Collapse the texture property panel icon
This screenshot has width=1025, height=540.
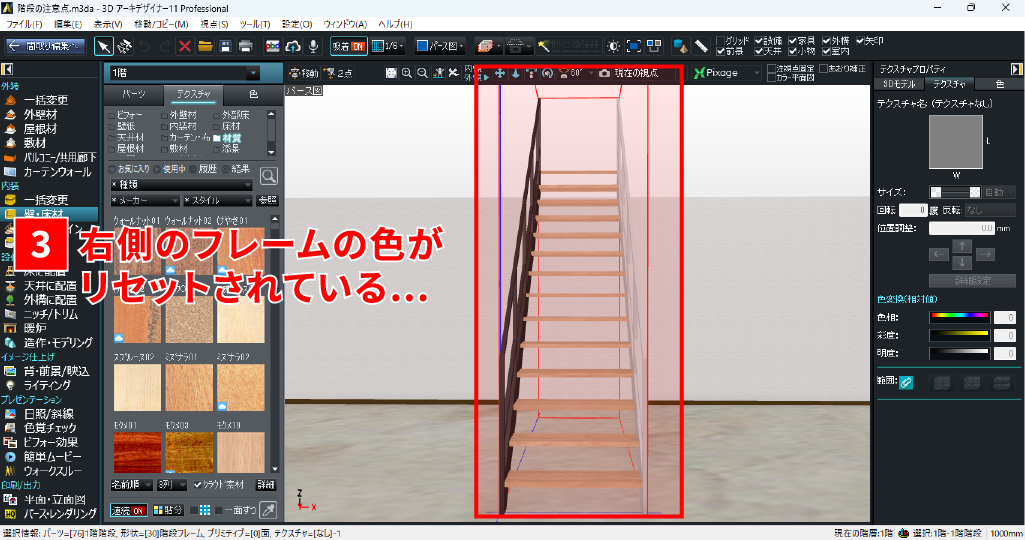click(1017, 69)
